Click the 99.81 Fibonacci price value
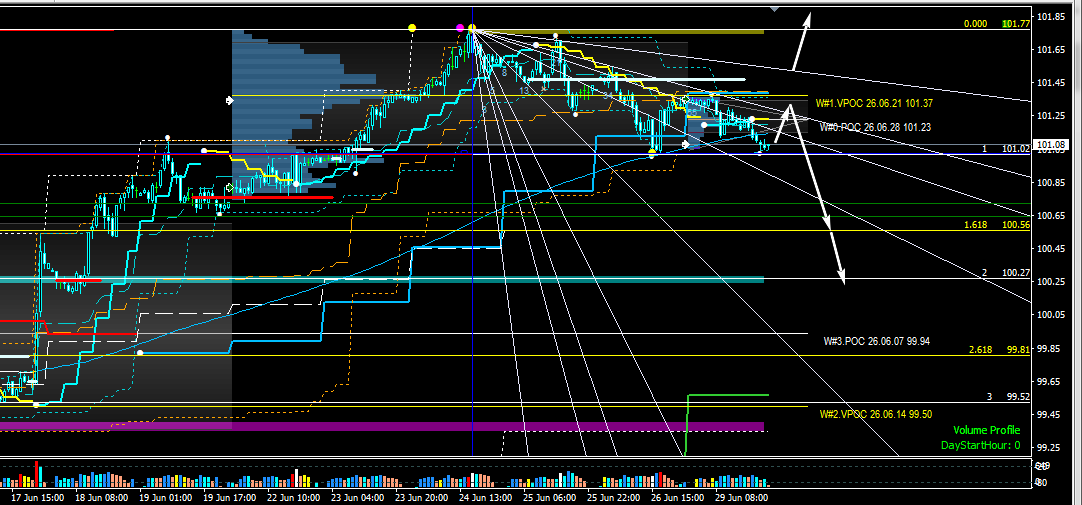 [x=1019, y=350]
